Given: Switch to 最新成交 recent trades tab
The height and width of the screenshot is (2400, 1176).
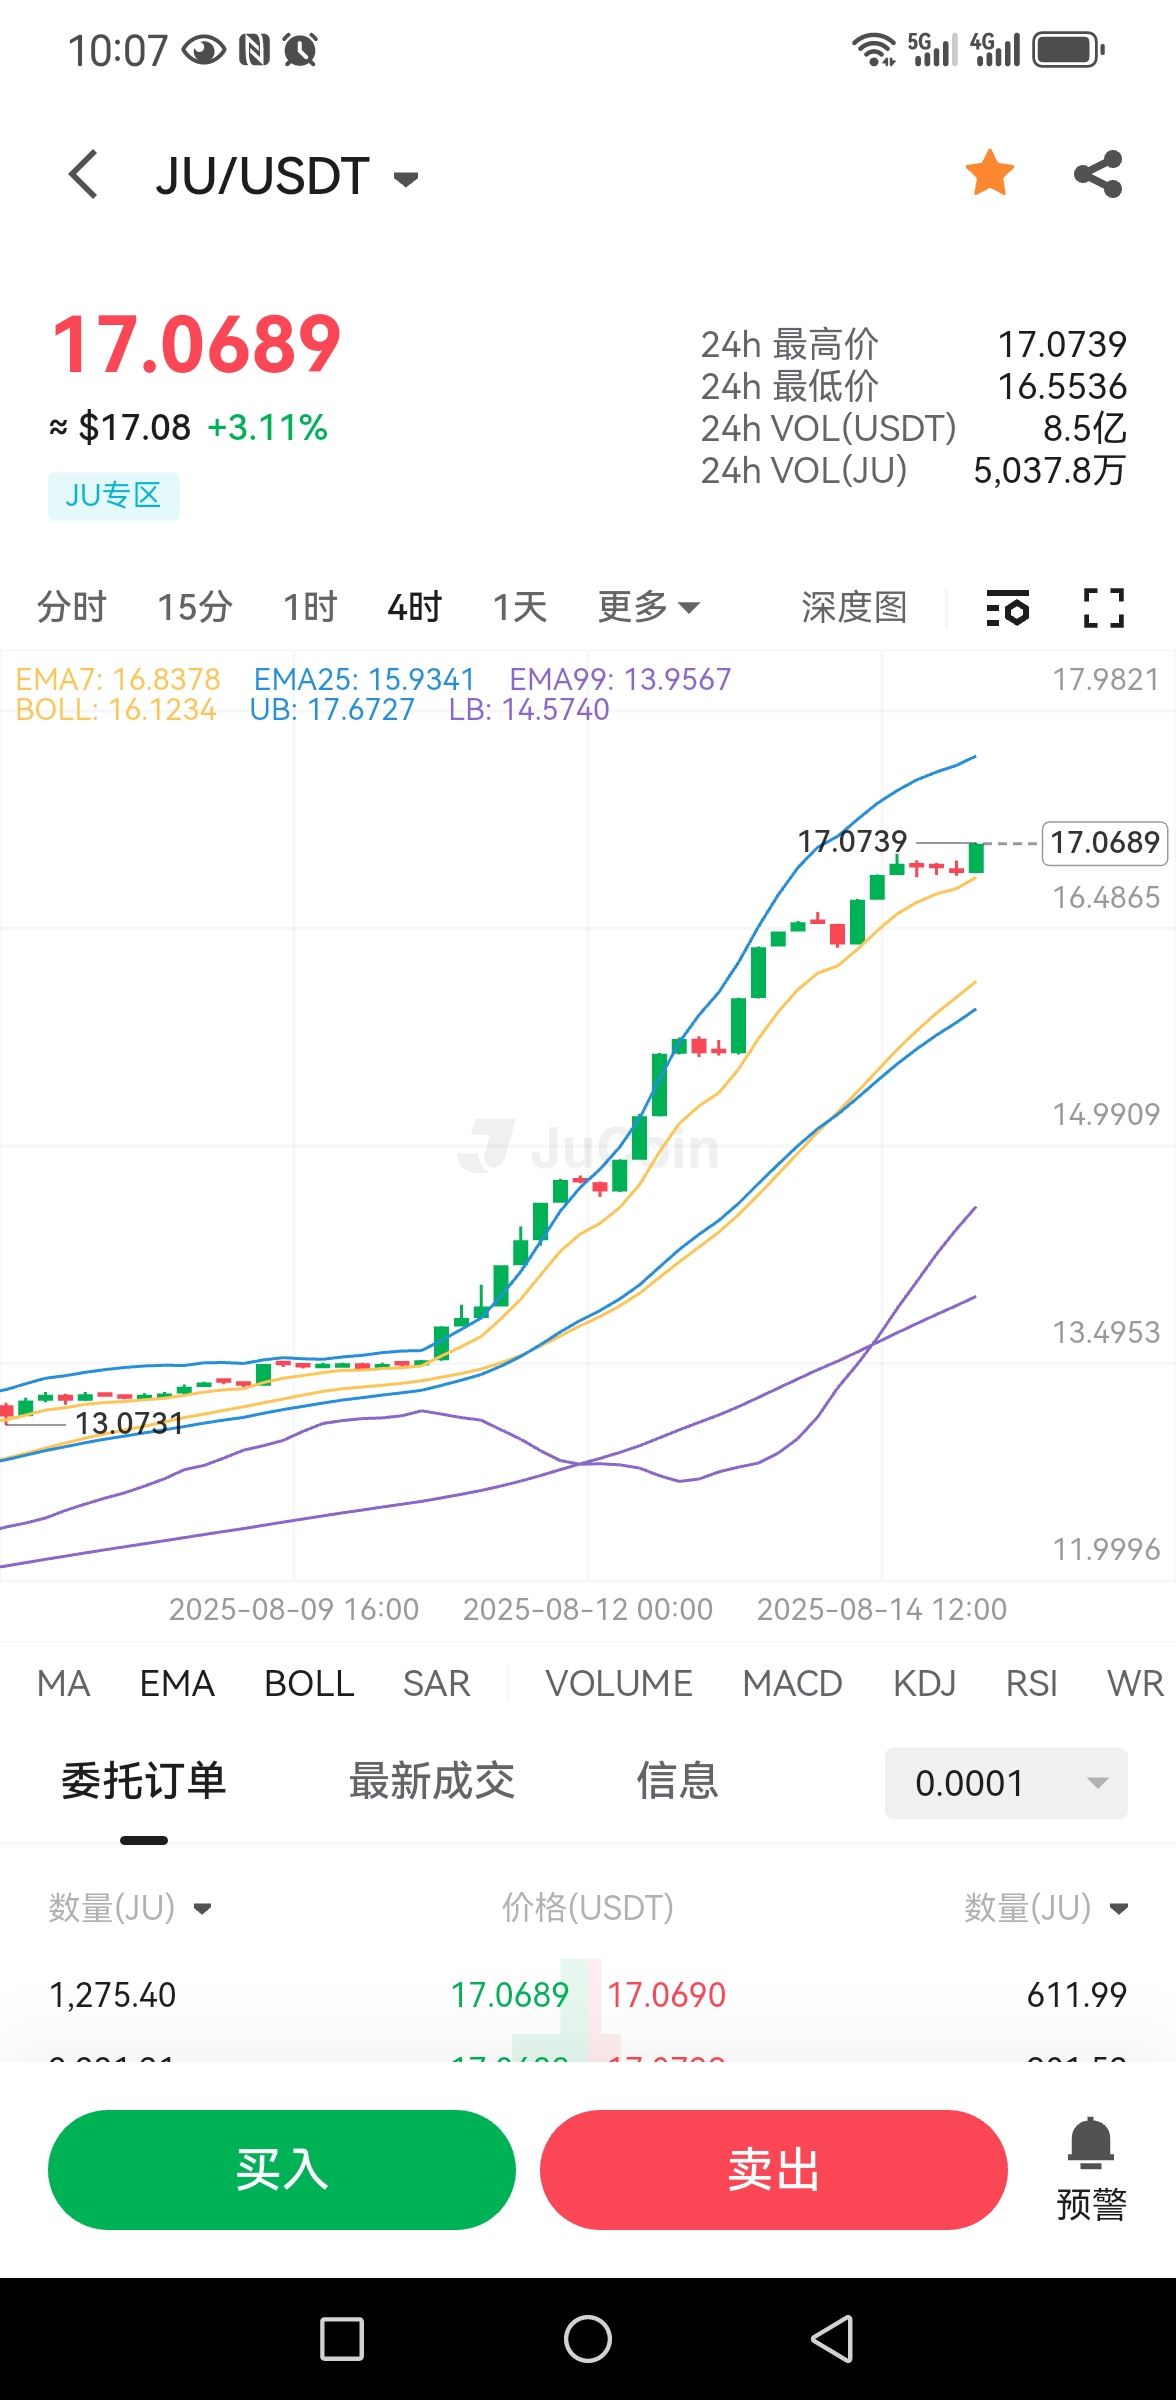Looking at the screenshot, I should 432,1781.
